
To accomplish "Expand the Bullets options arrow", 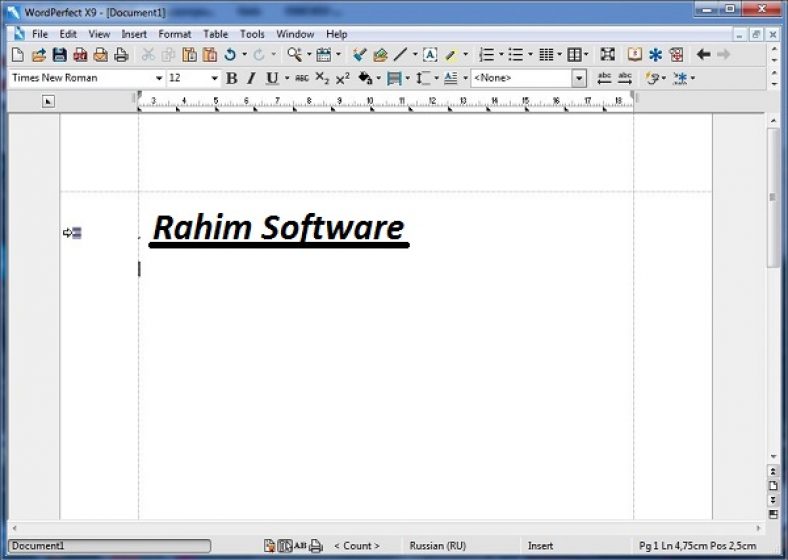I will point(530,54).
